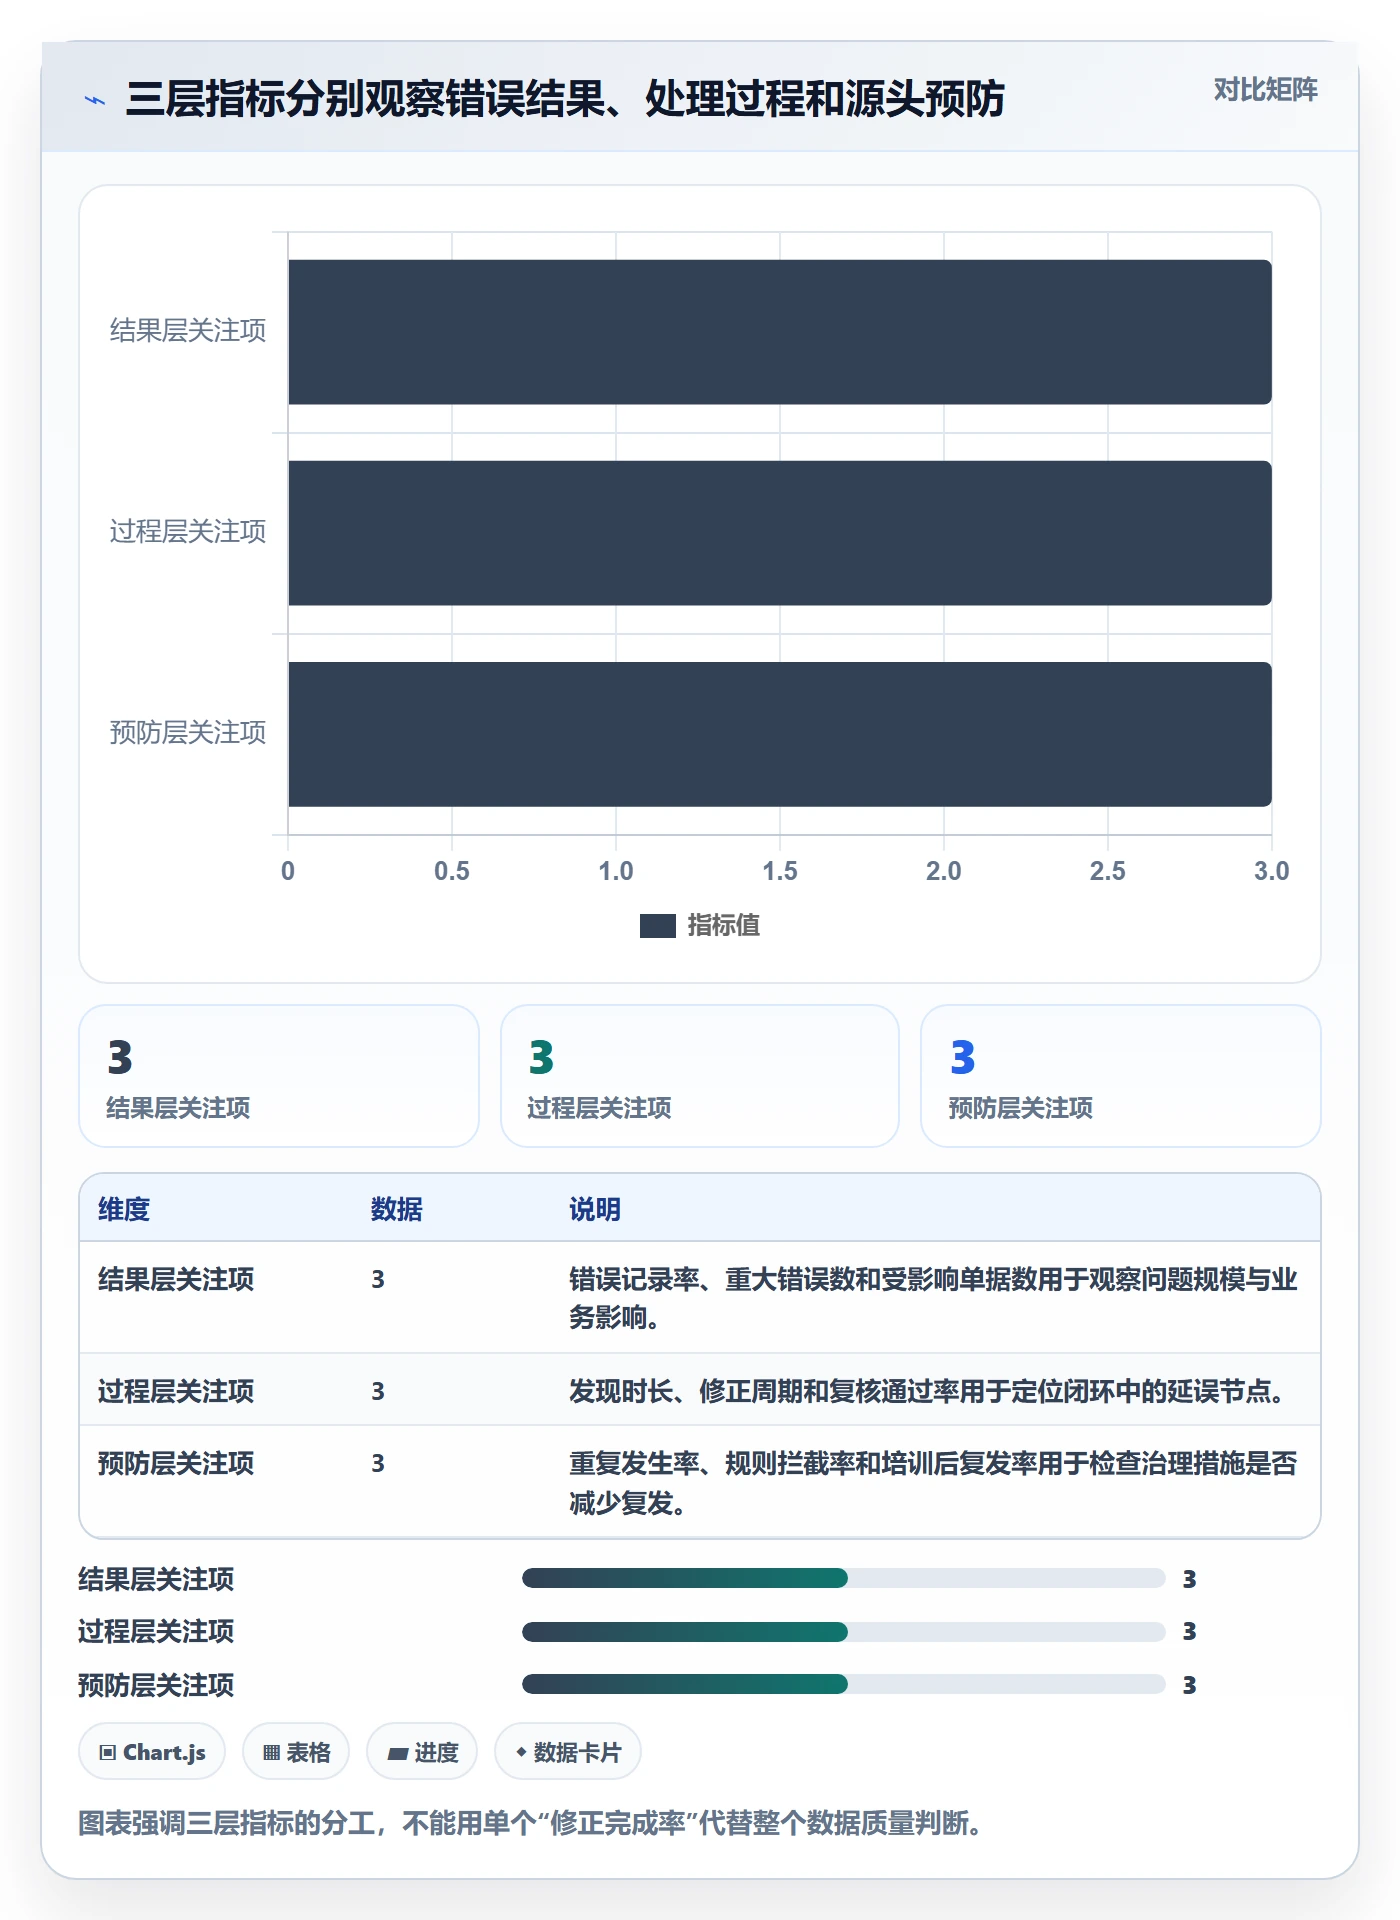Click the 维度 column header
Screen dimensions: 1400x1920
(124, 1209)
